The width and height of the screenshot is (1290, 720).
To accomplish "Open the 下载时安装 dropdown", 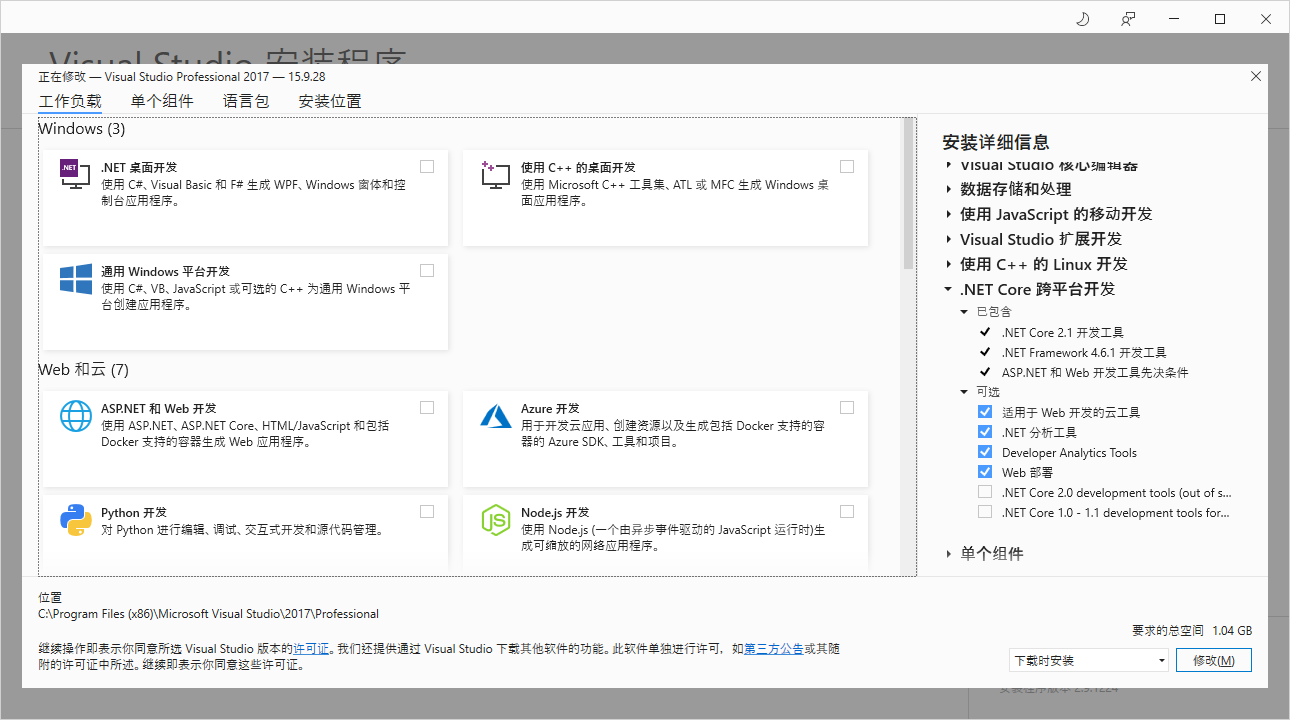I will 1088,660.
